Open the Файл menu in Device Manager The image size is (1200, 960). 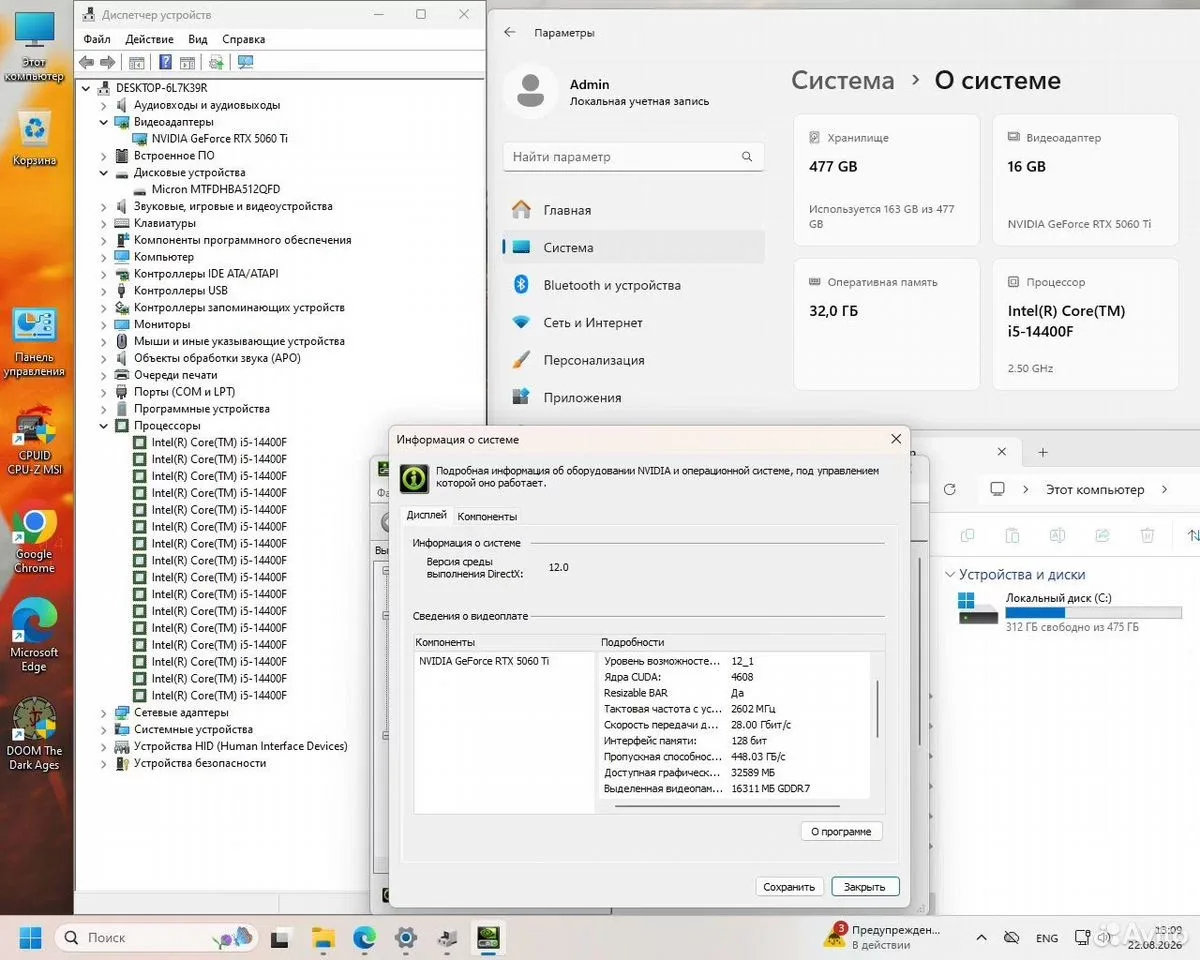coord(97,39)
